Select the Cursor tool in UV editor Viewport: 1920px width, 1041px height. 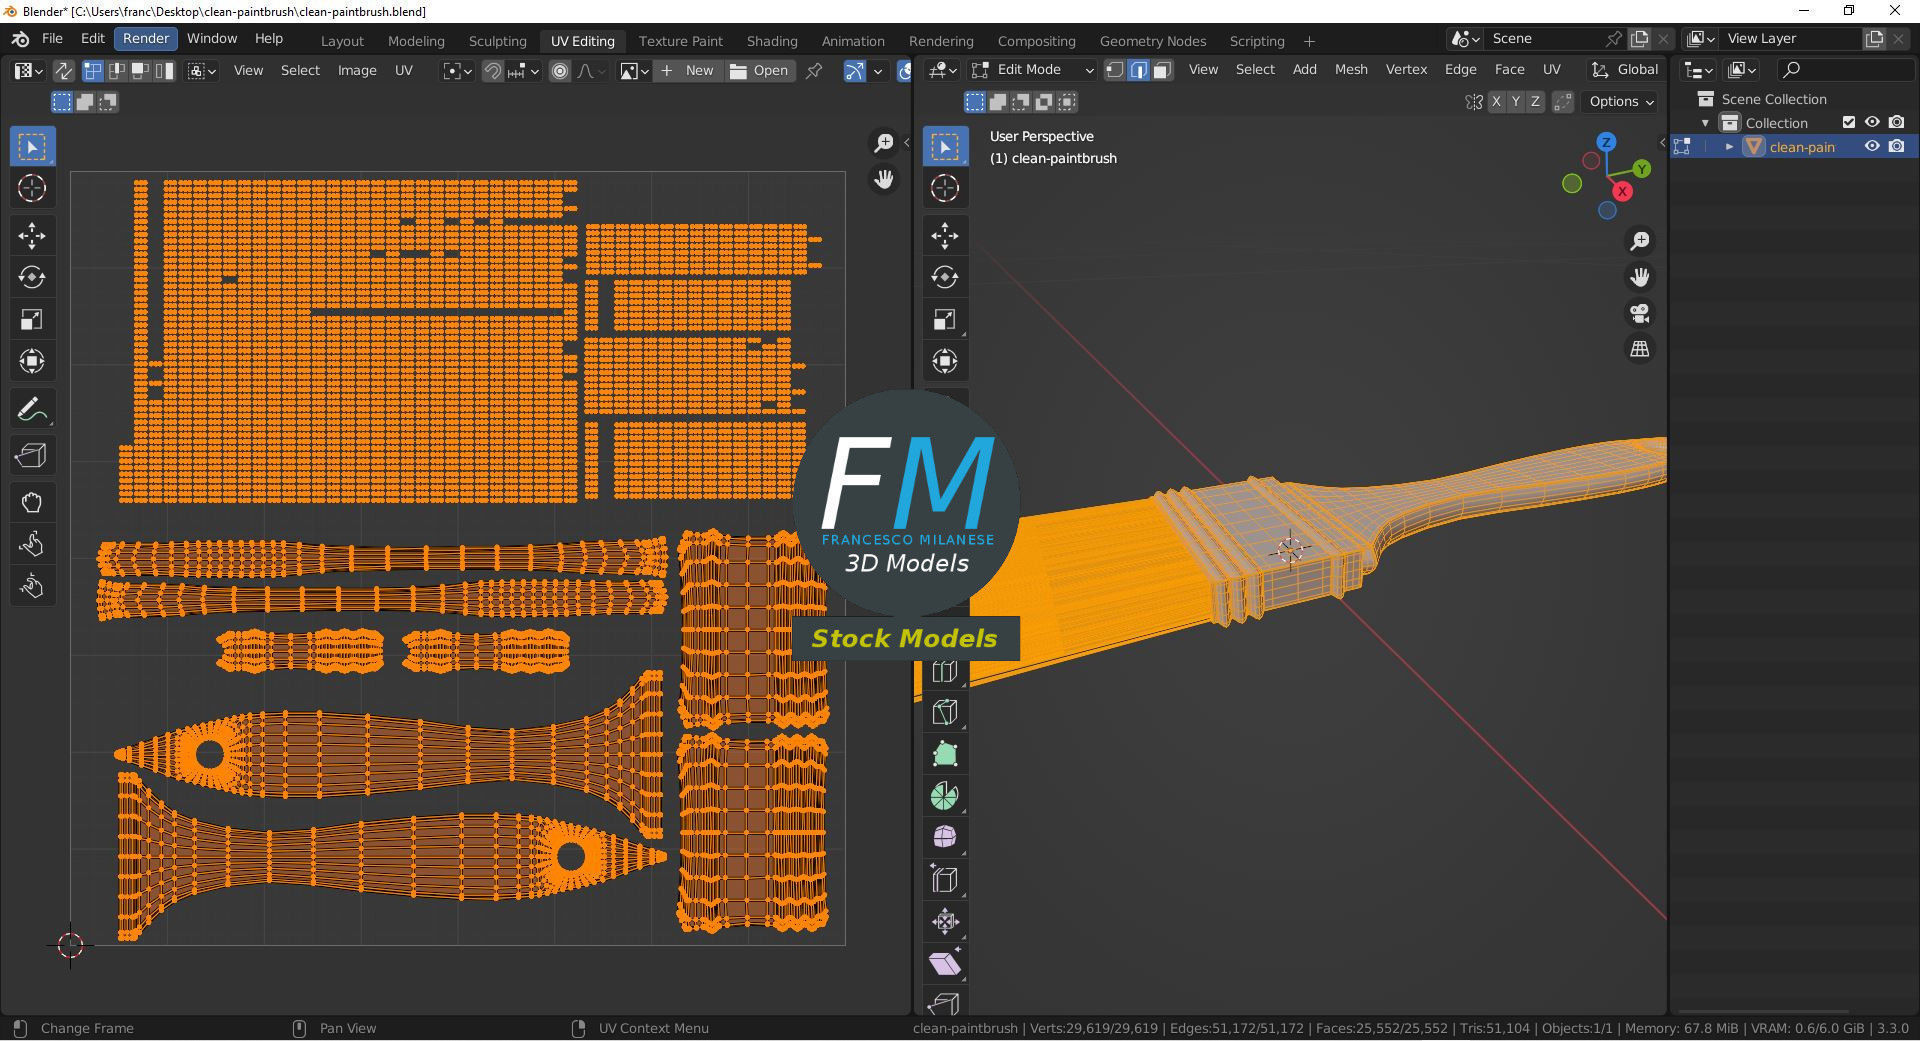[x=32, y=188]
